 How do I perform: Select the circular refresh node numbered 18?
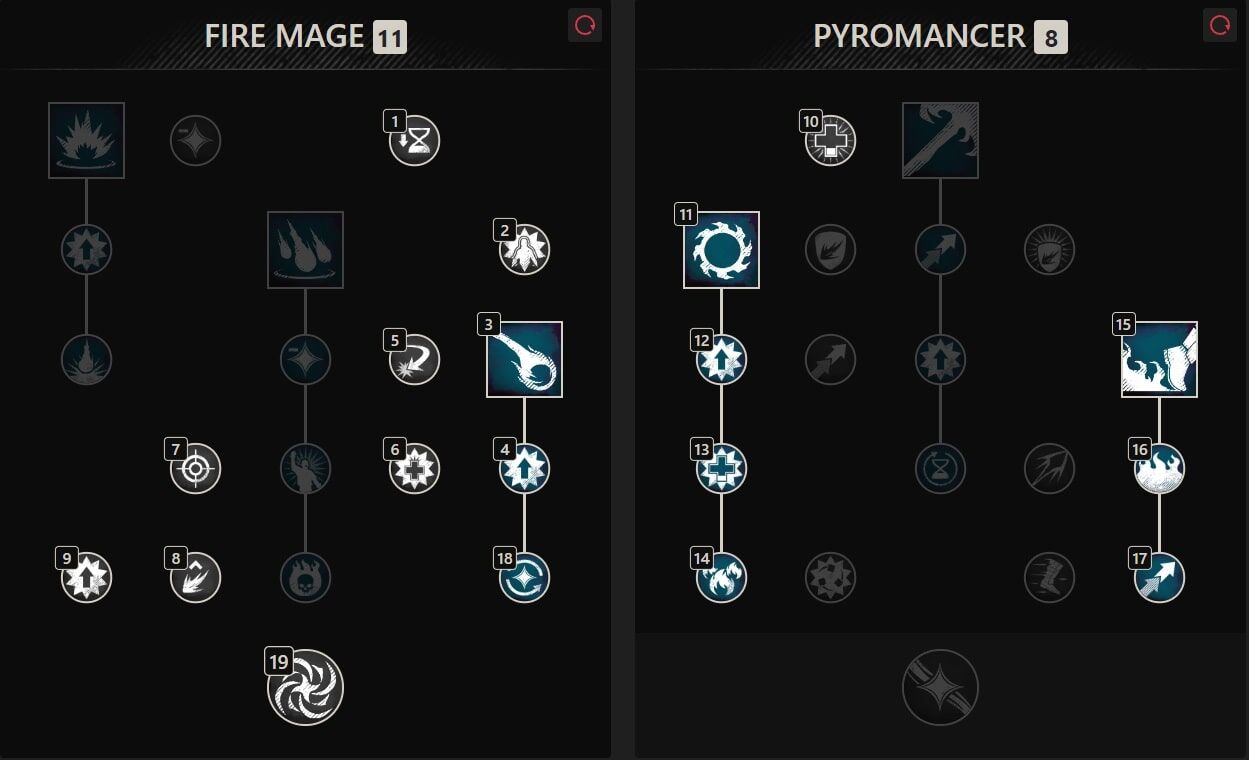(x=524, y=578)
